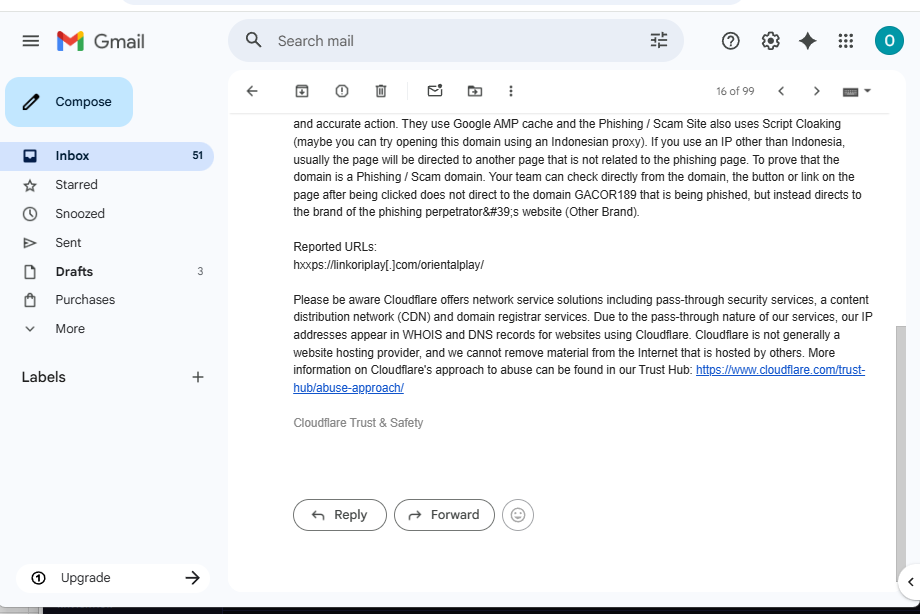Screen dimensions: 920x614
Task: Click the Labels heading
Action: pyautogui.click(x=43, y=377)
